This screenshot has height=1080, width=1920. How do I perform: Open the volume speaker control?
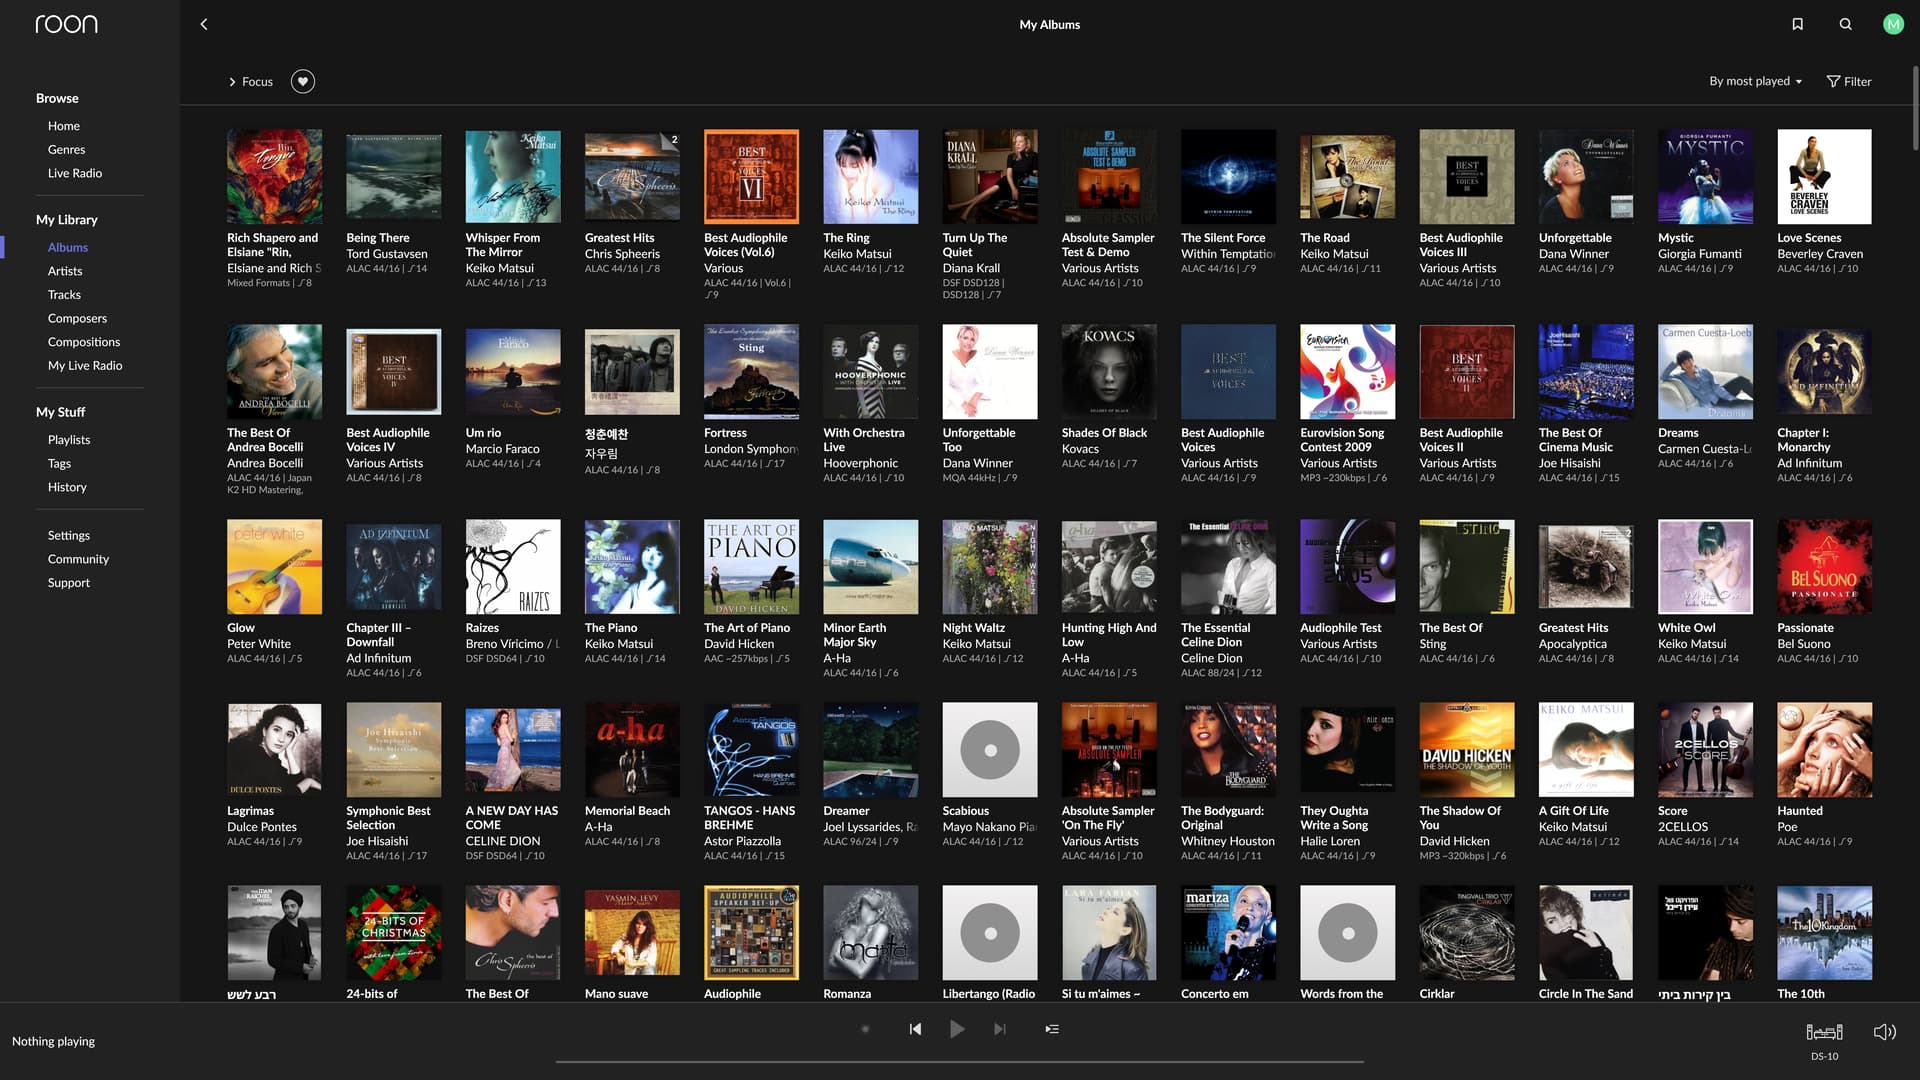tap(1884, 1032)
